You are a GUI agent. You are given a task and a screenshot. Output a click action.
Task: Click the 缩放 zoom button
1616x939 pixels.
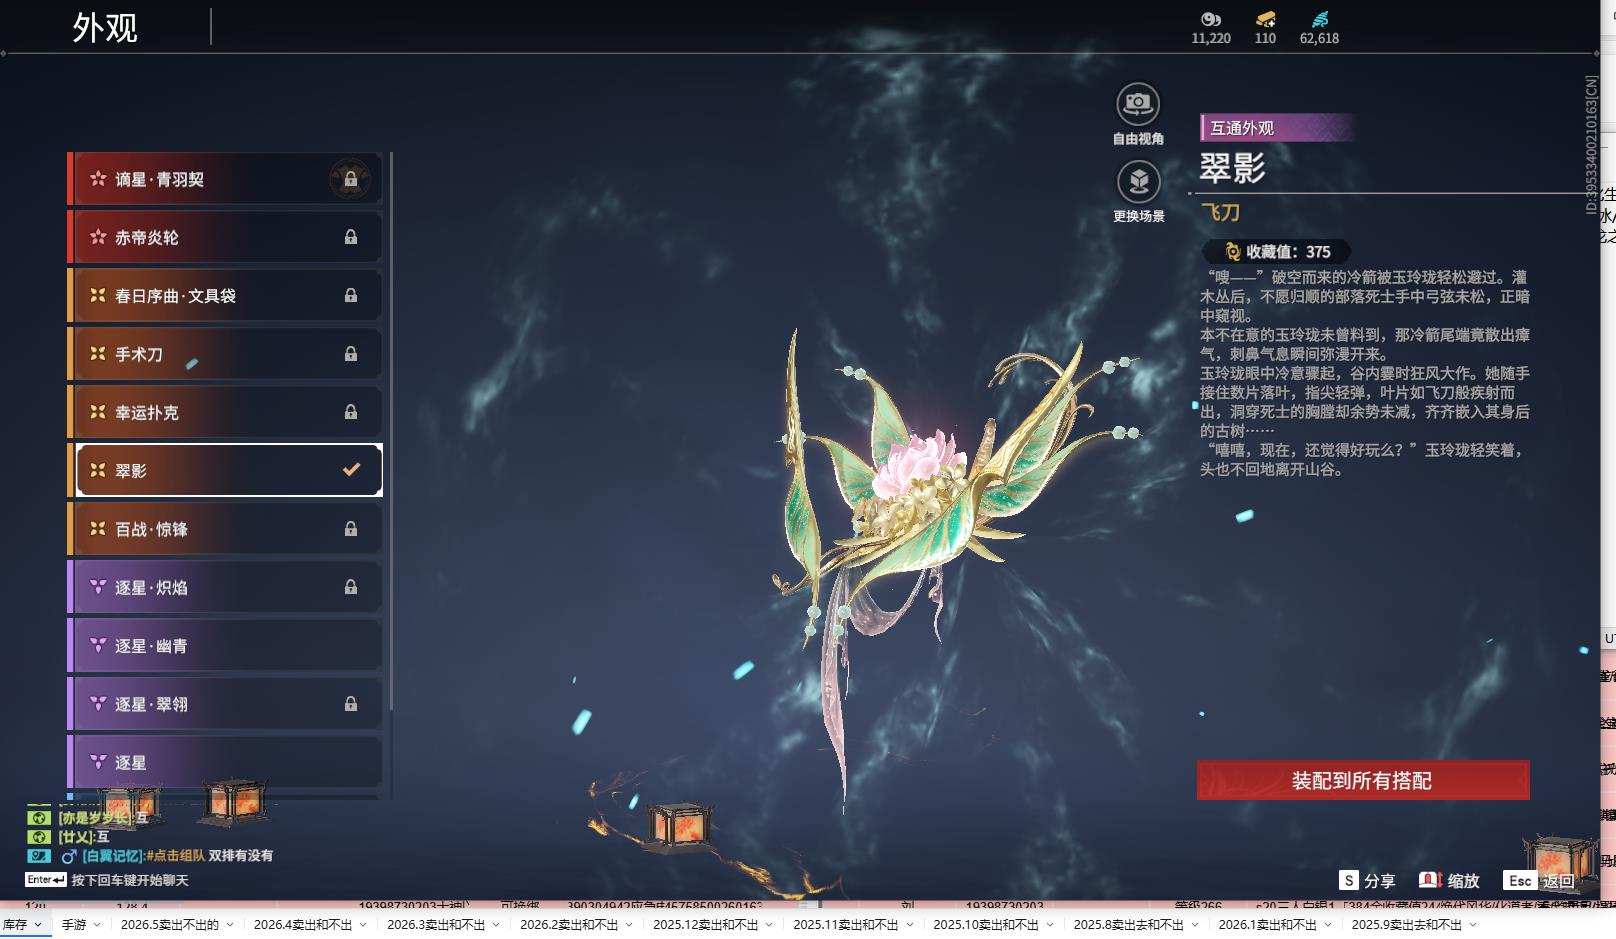(1450, 881)
